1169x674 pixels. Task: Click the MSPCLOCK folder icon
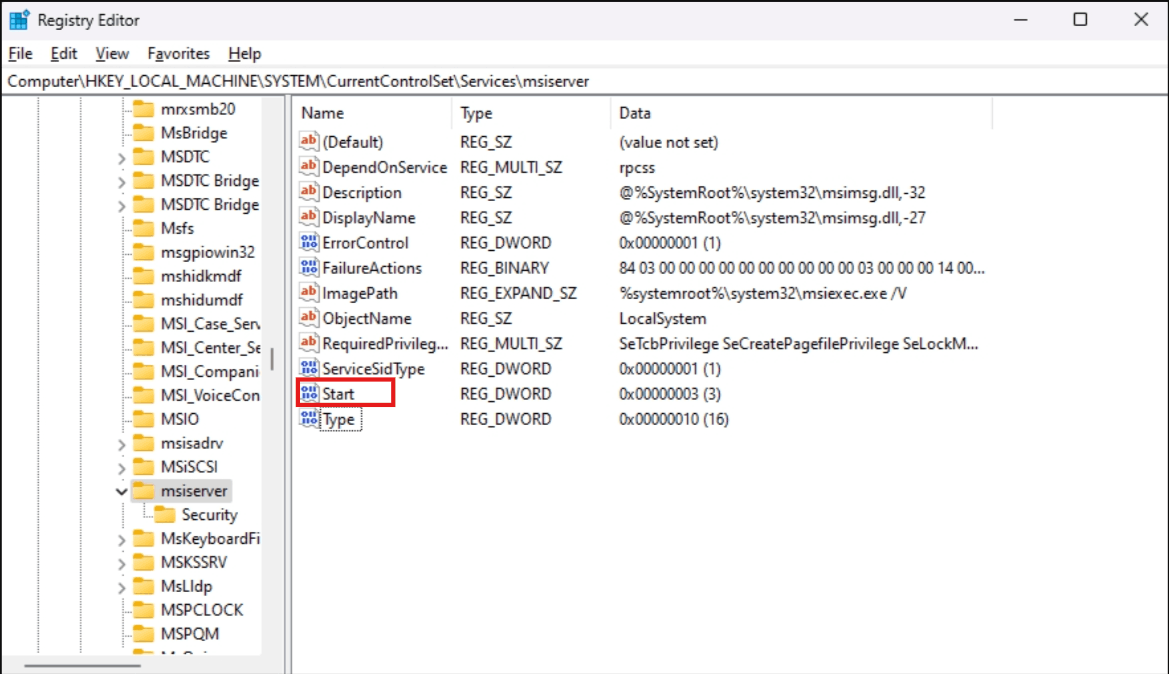click(143, 610)
